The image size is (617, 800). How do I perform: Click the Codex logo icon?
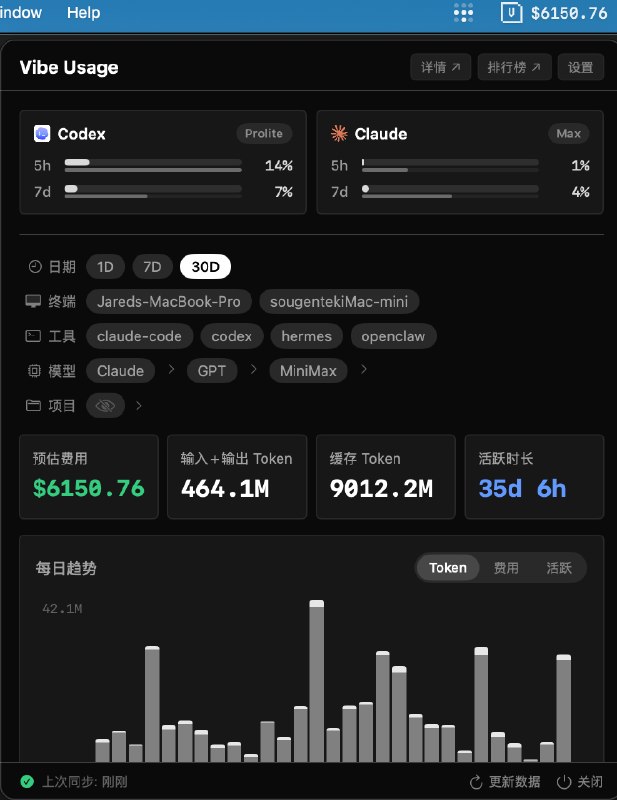tap(42, 134)
